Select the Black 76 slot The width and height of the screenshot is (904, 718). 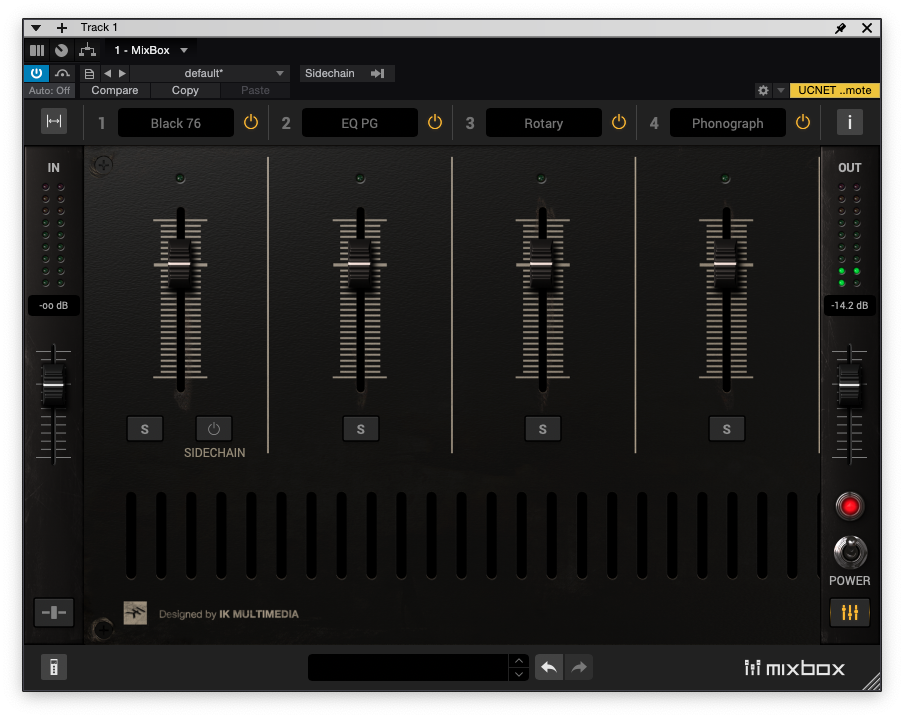(x=176, y=123)
